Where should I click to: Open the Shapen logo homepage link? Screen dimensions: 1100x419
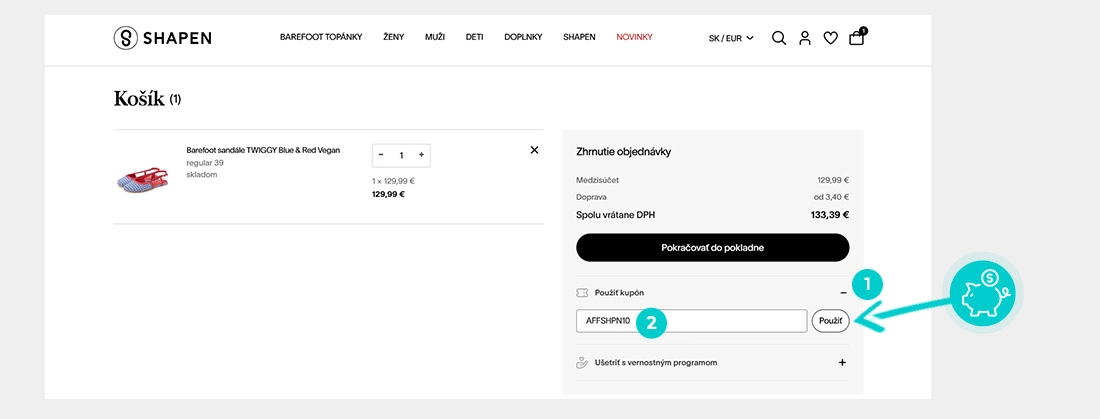tap(162, 38)
